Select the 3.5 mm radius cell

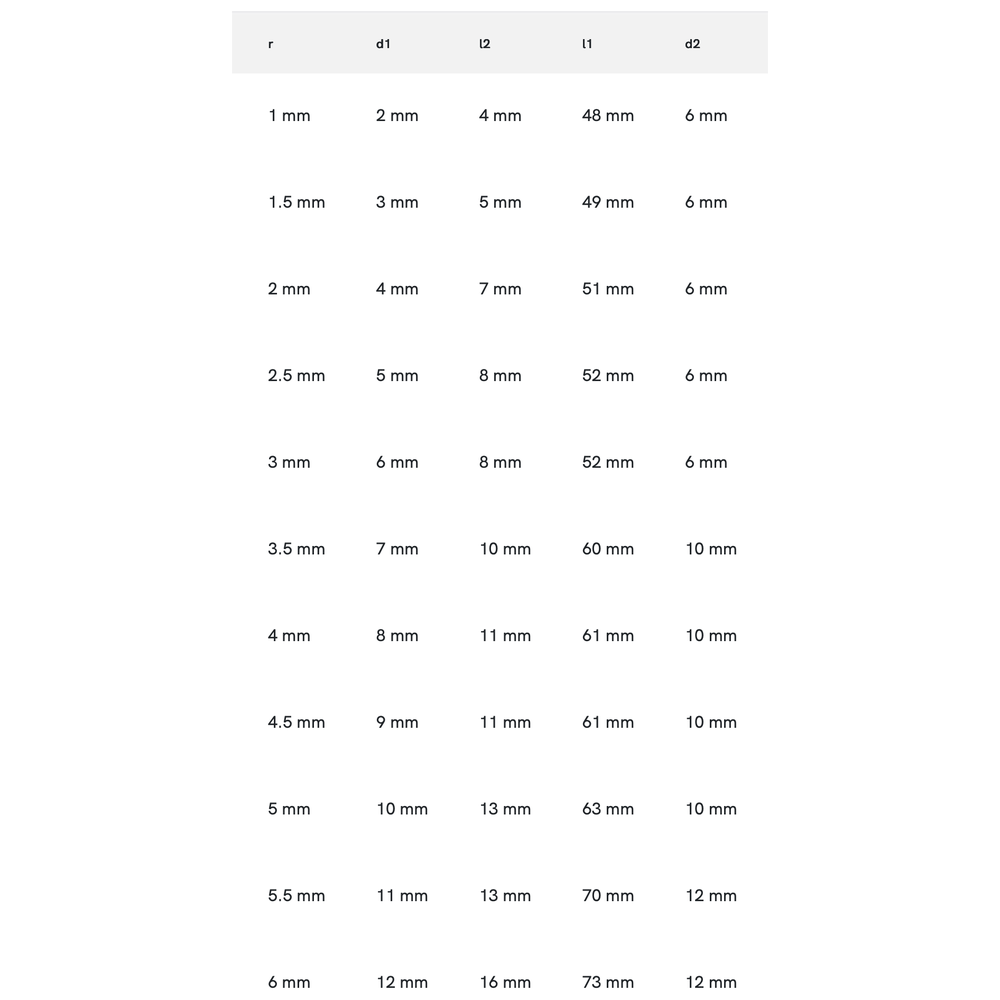pos(296,549)
